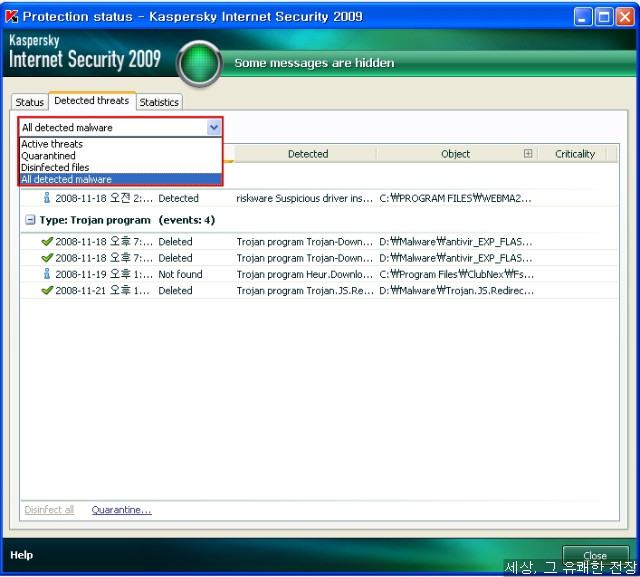Screen dimensions: 640x577
Task: Click the green checkmark on first Deleted row
Action: tap(47, 242)
